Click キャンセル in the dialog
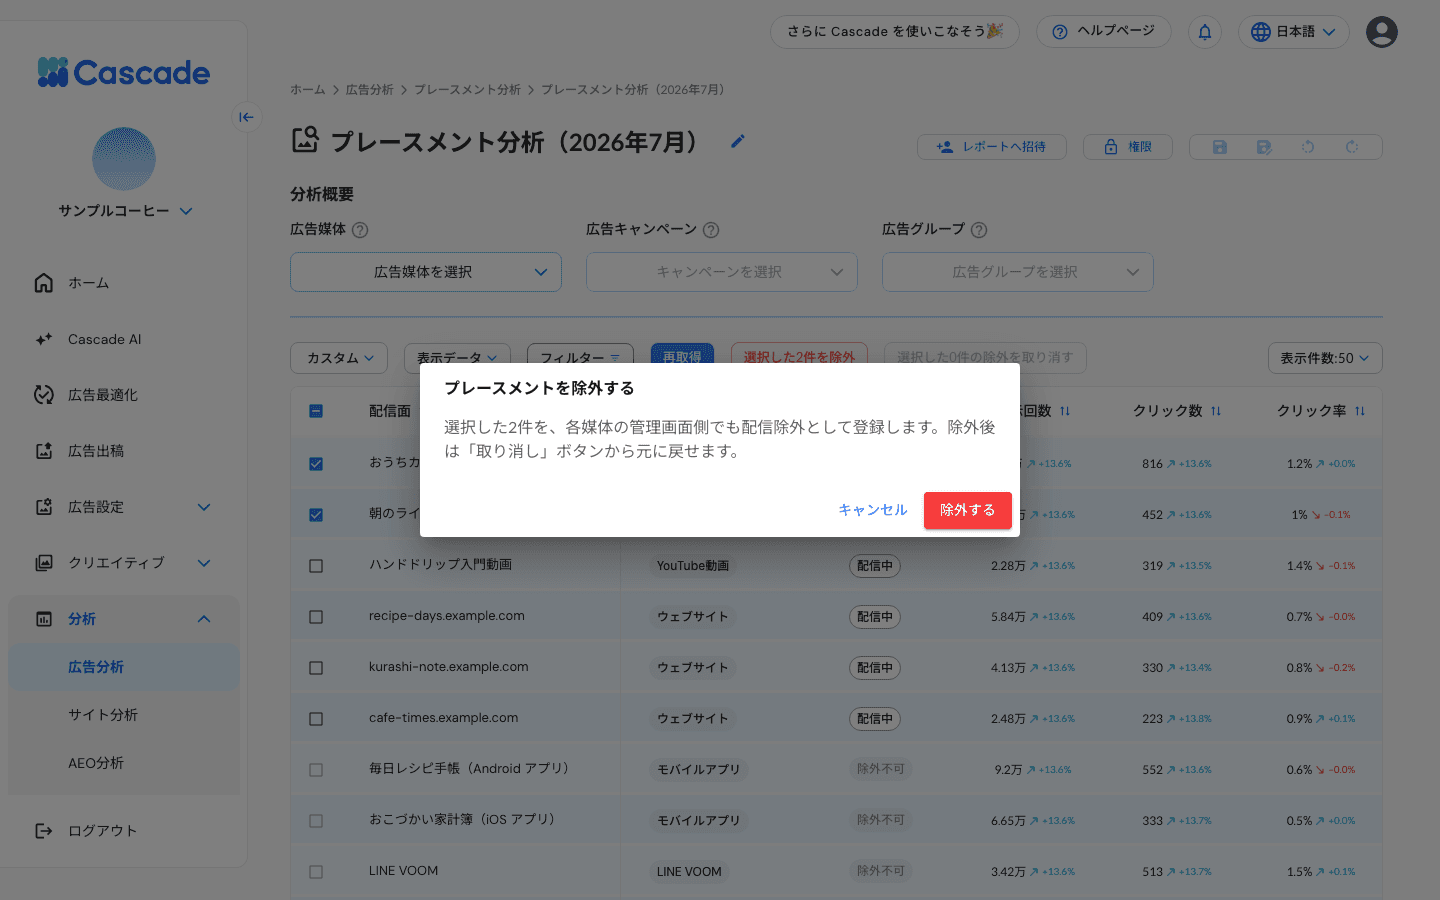The width and height of the screenshot is (1440, 900). pyautogui.click(x=872, y=510)
